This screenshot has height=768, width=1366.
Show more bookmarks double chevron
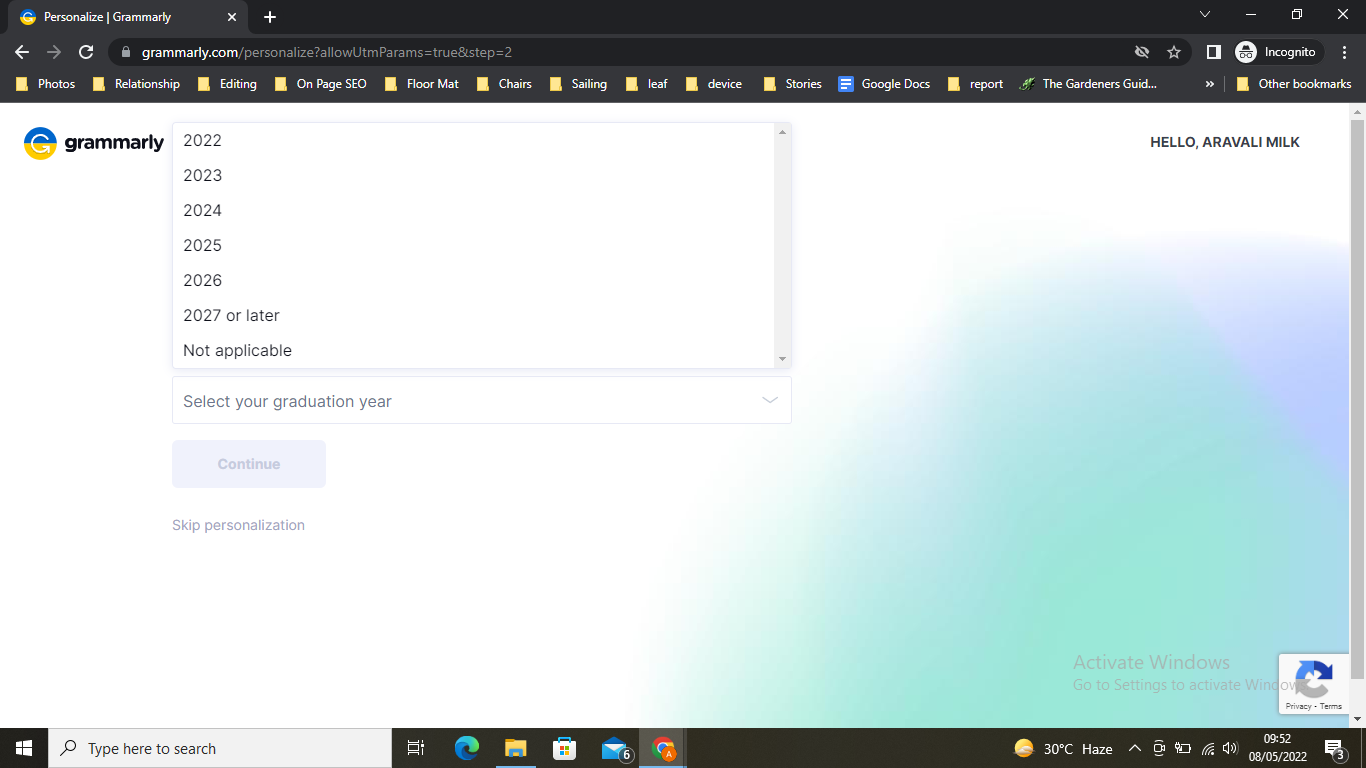[1210, 84]
